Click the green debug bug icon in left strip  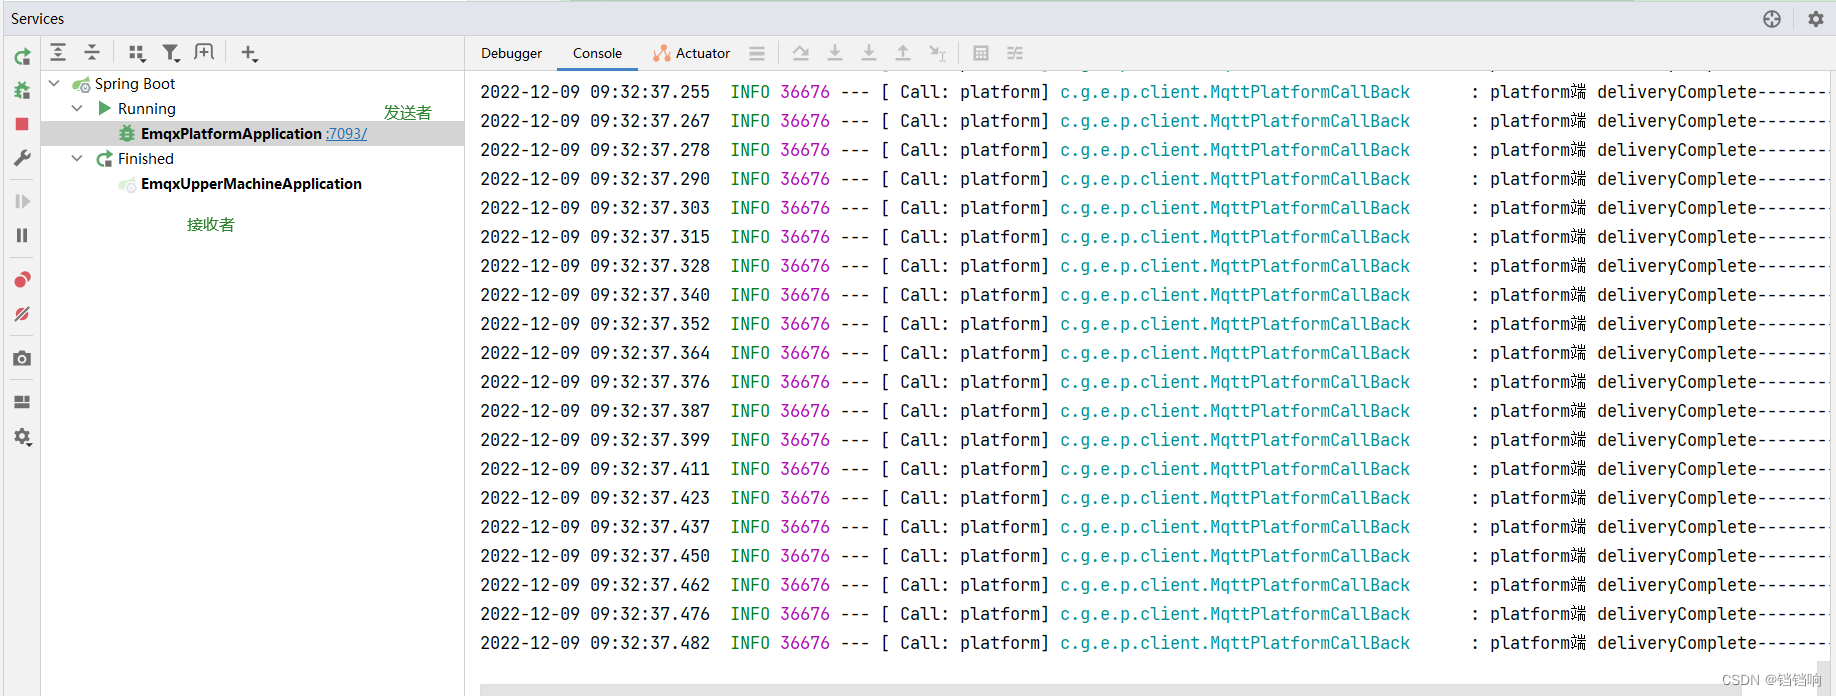pos(22,90)
